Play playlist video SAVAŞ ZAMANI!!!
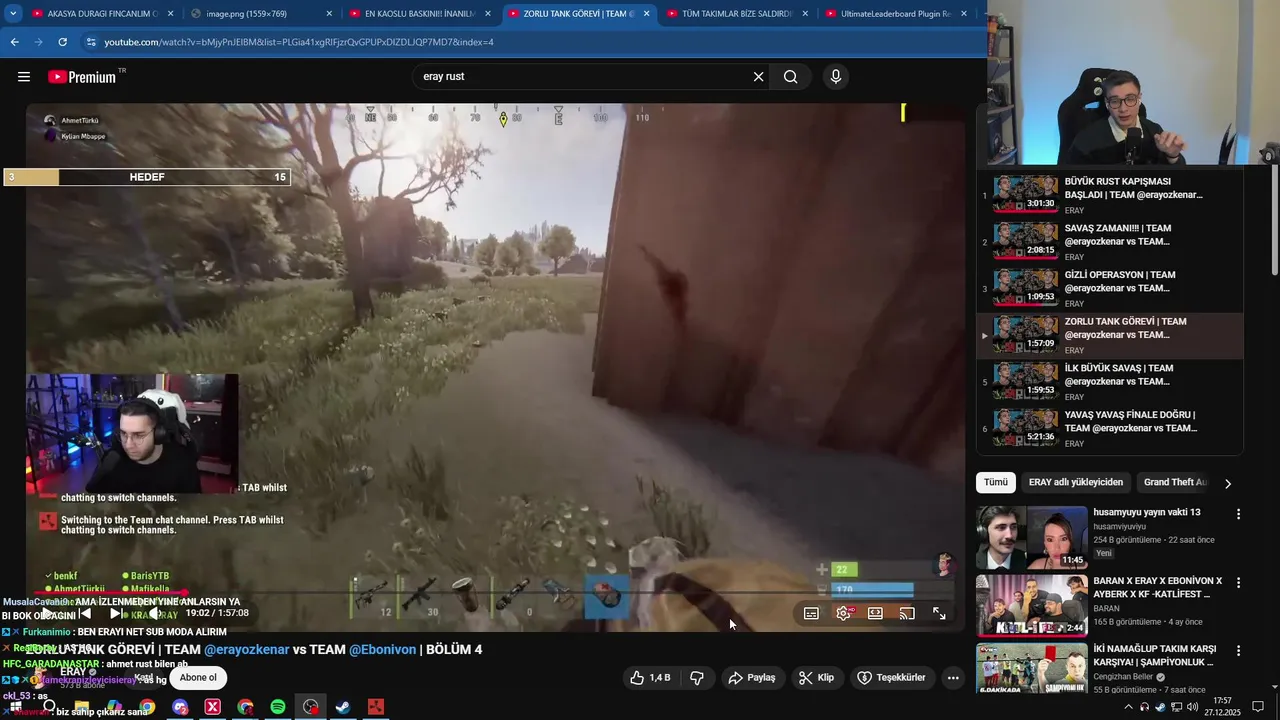1280x720 pixels. tap(1110, 242)
